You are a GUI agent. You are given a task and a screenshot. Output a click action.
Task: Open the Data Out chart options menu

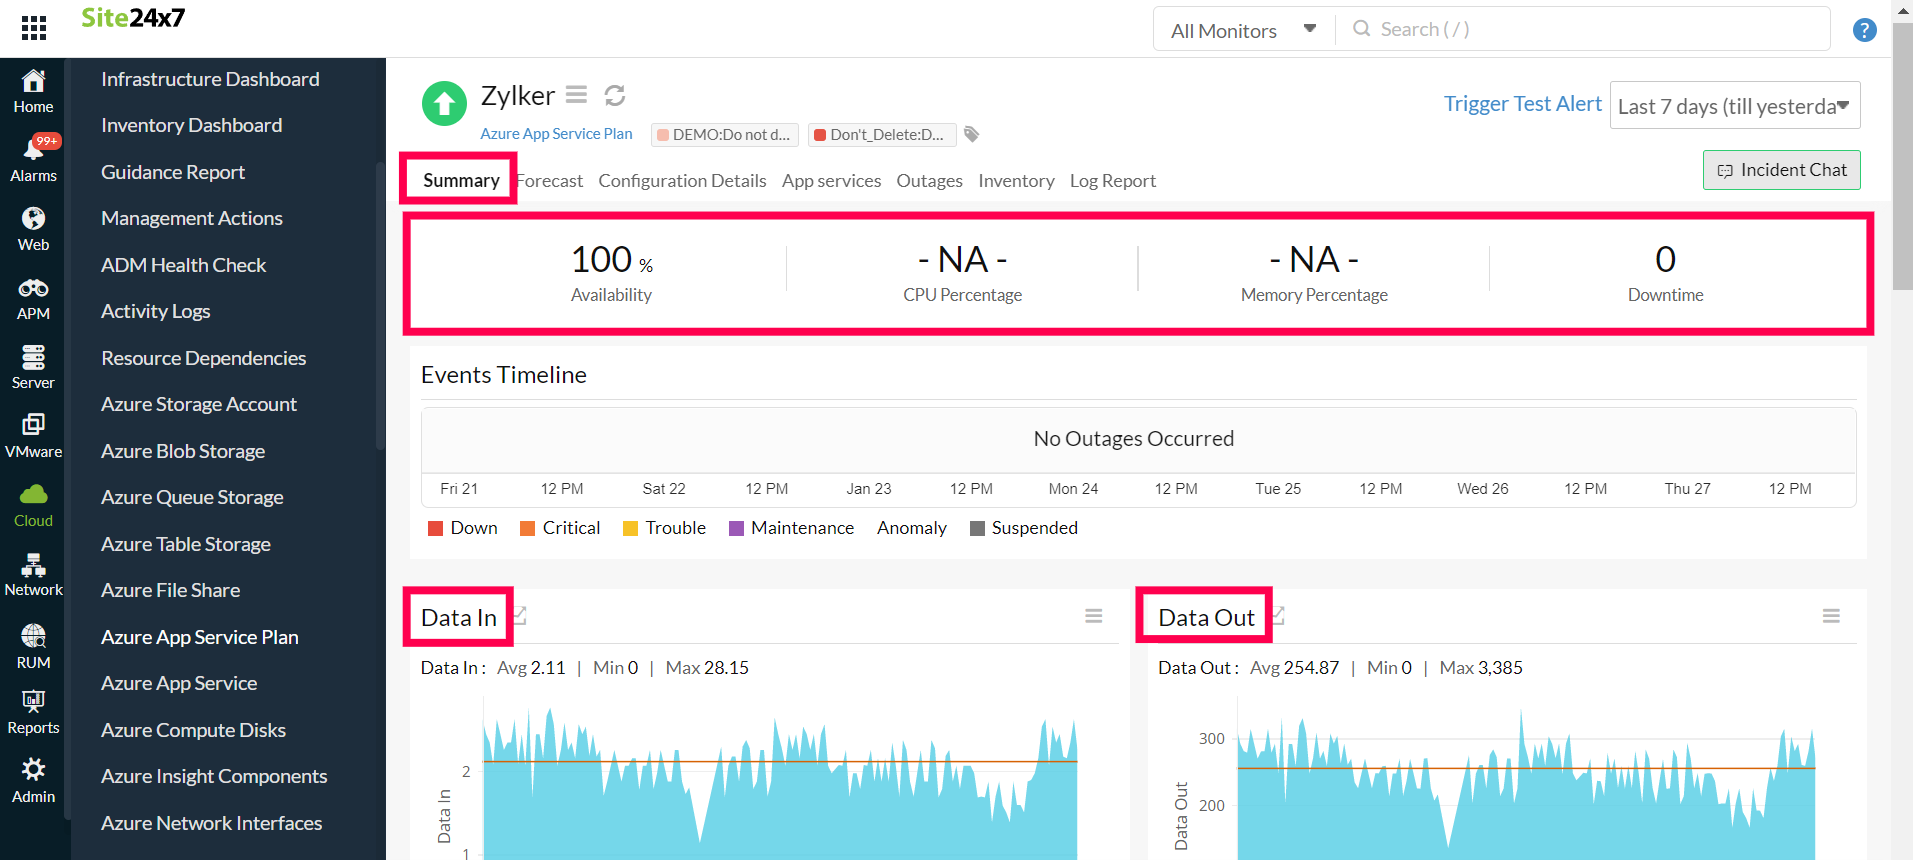click(x=1831, y=616)
